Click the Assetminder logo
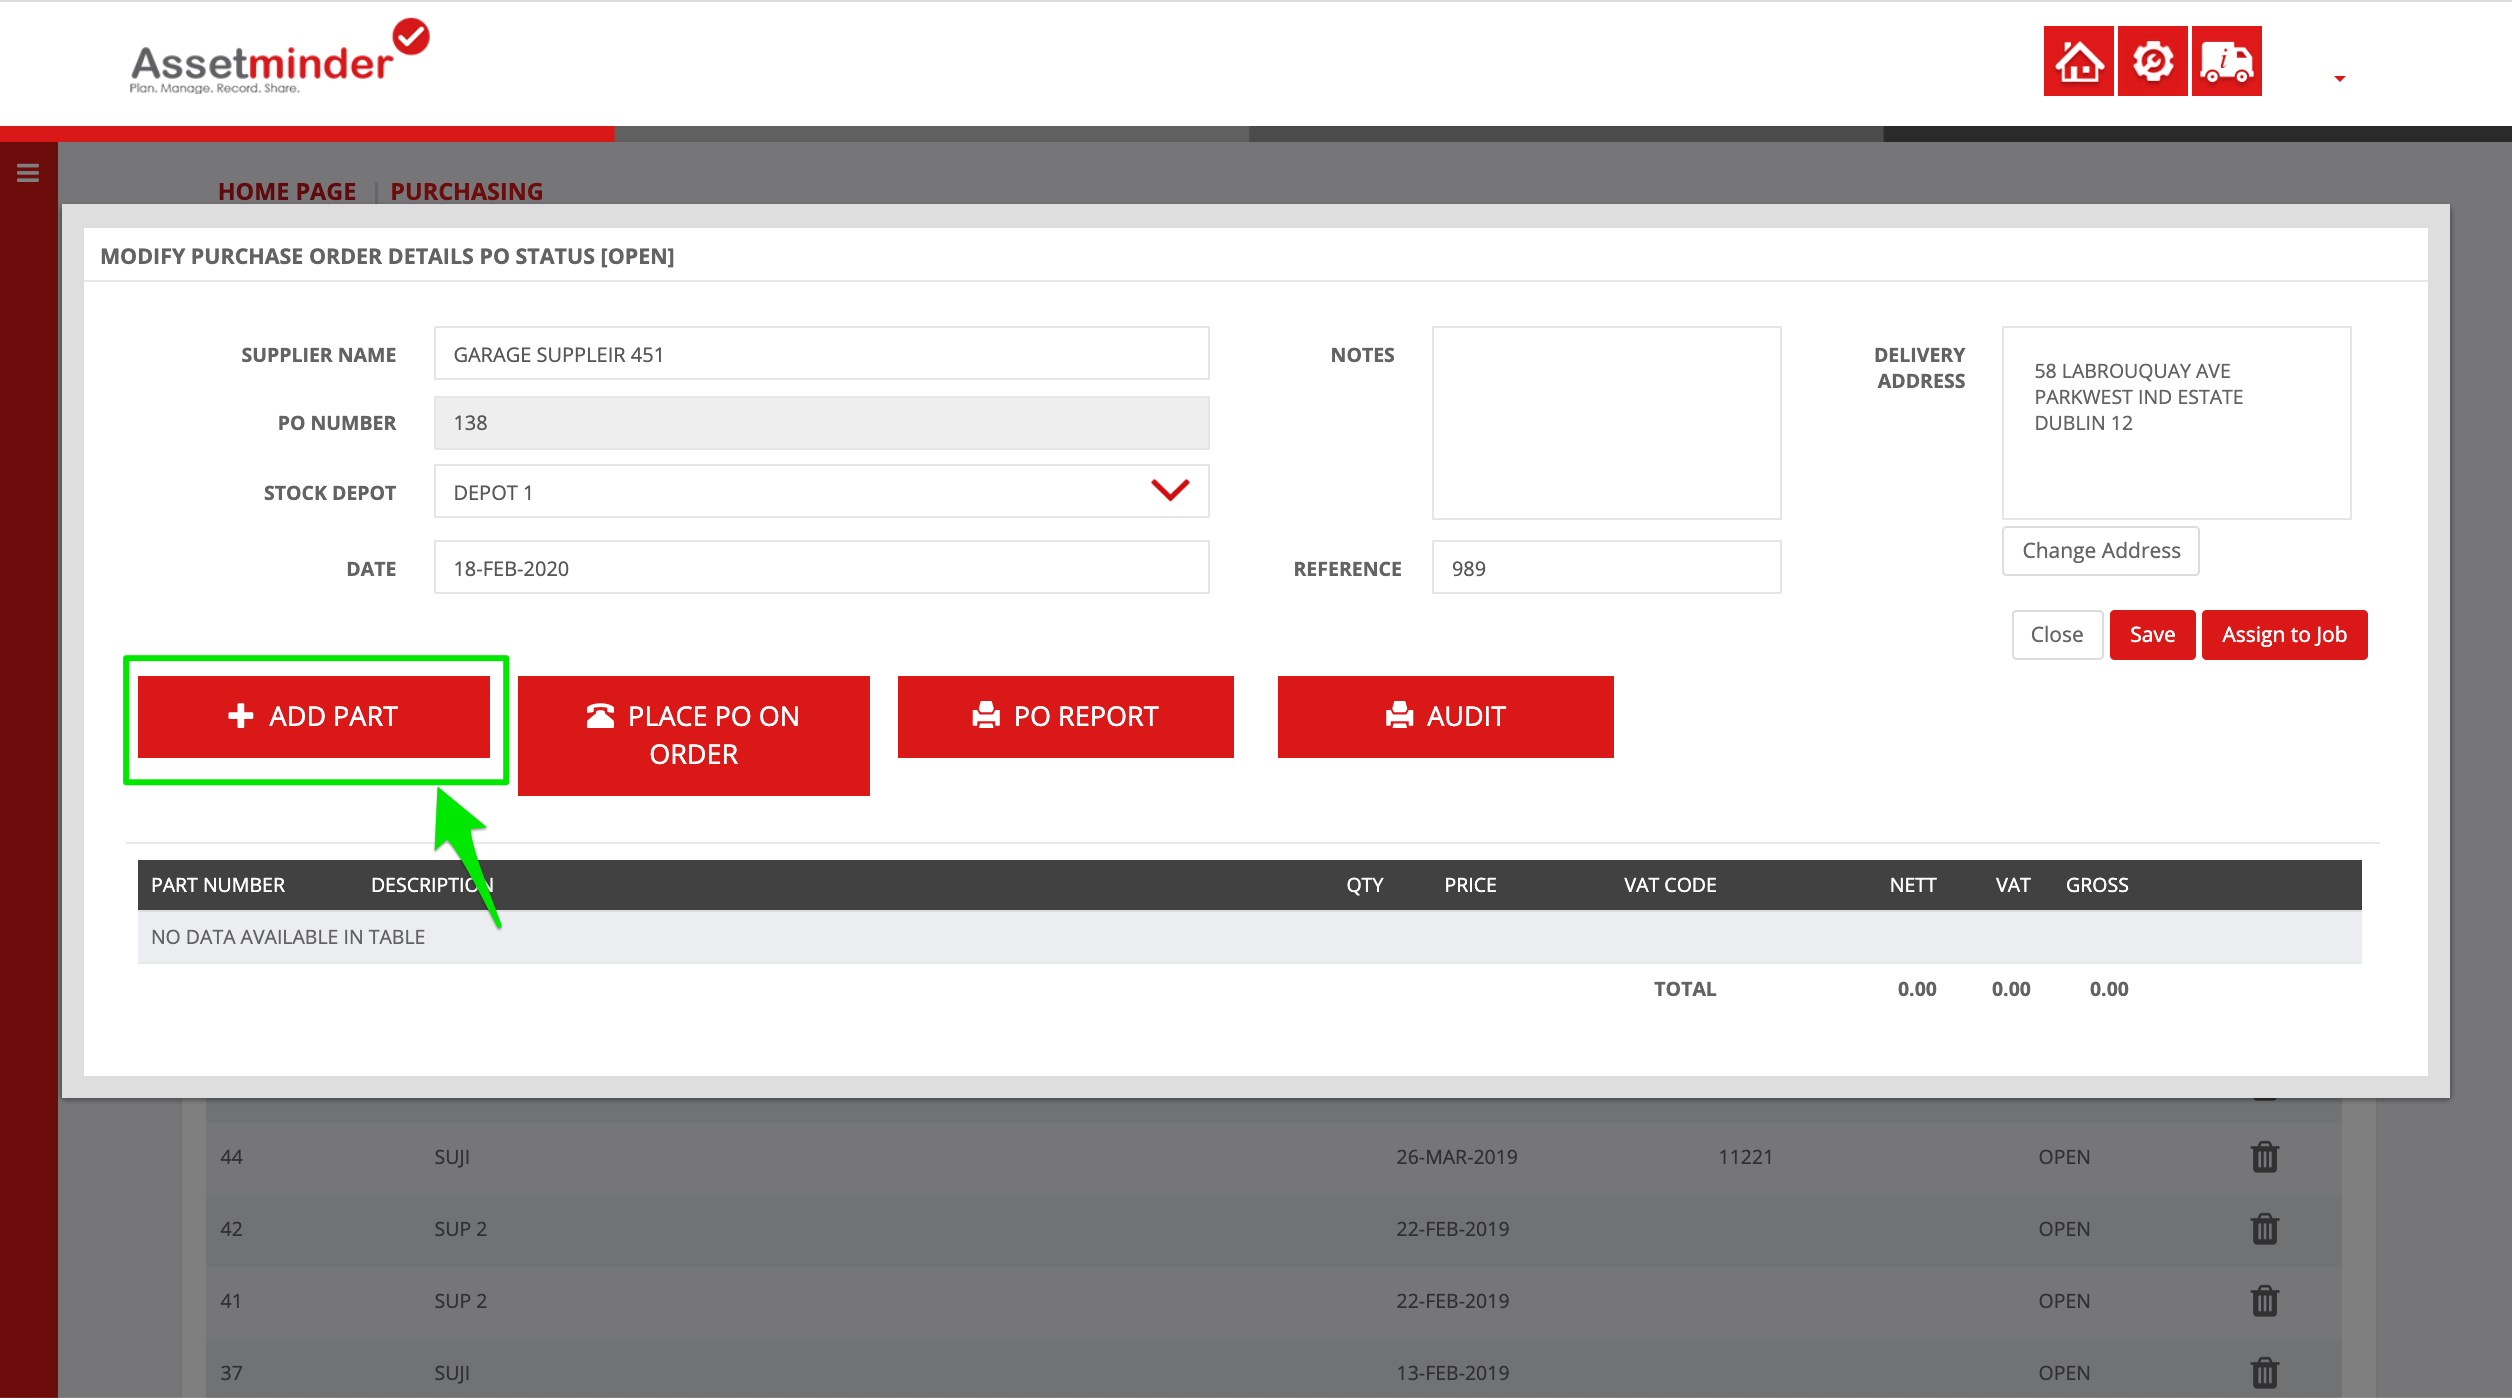Image resolution: width=2512 pixels, height=1398 pixels. click(x=279, y=59)
